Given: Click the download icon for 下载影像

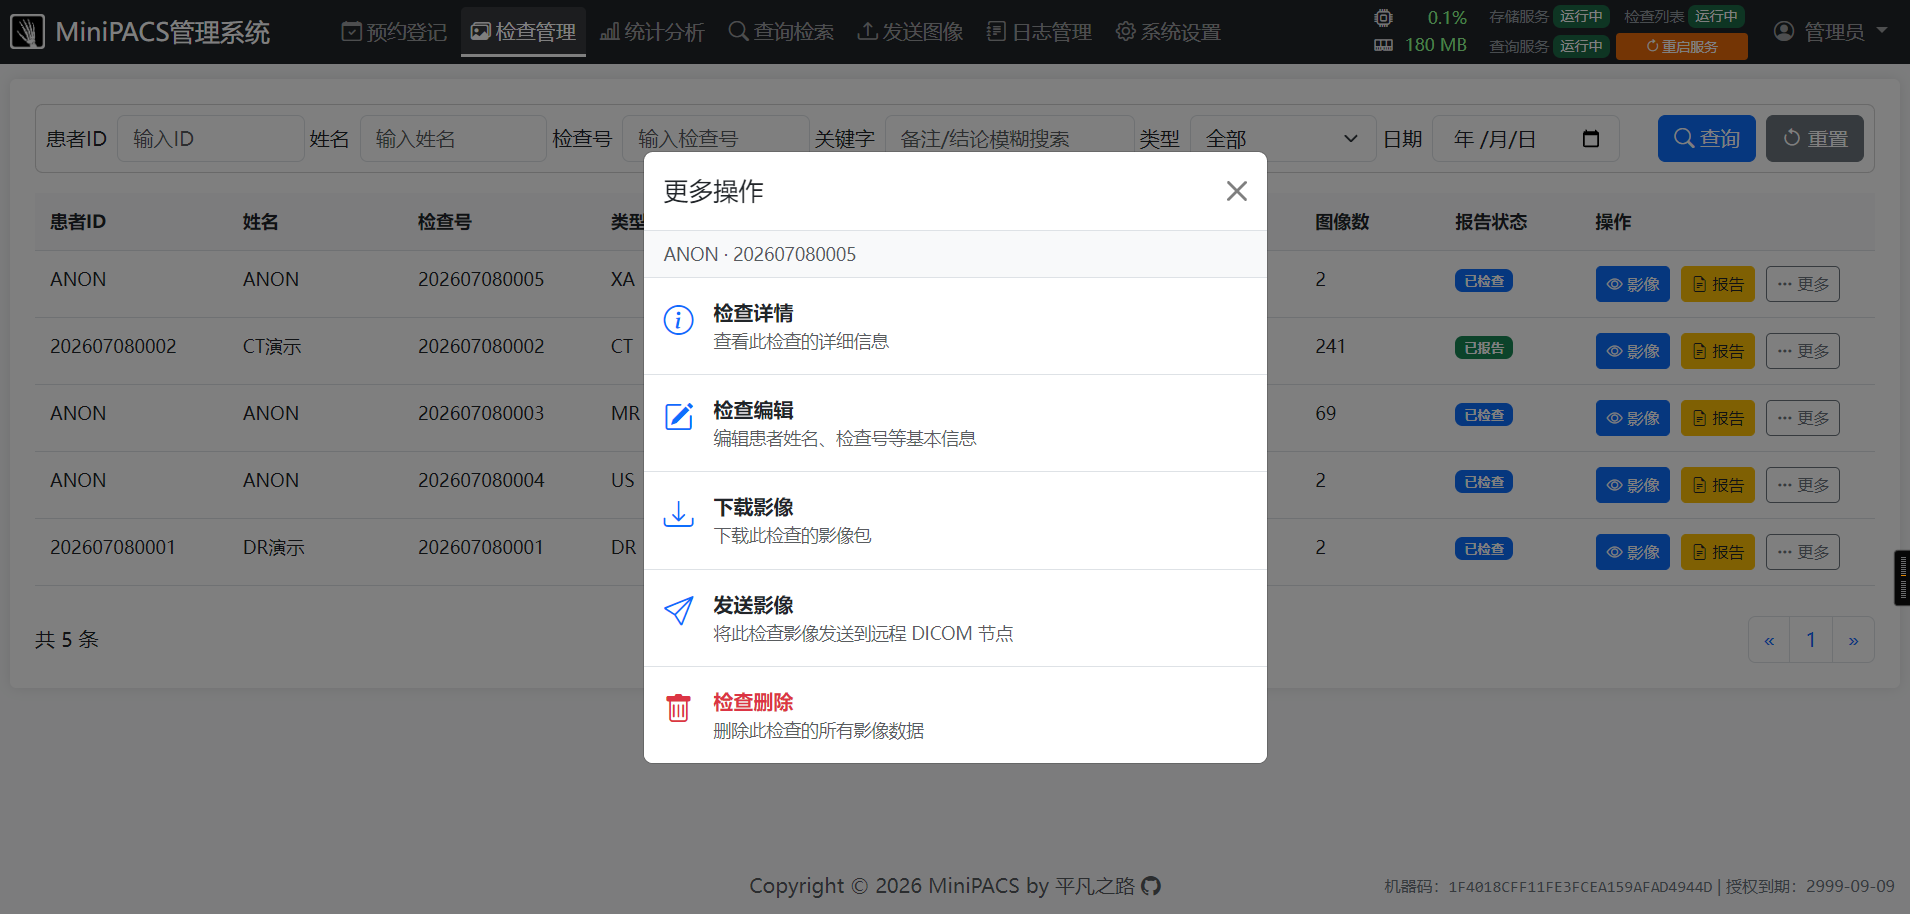Looking at the screenshot, I should tap(678, 514).
